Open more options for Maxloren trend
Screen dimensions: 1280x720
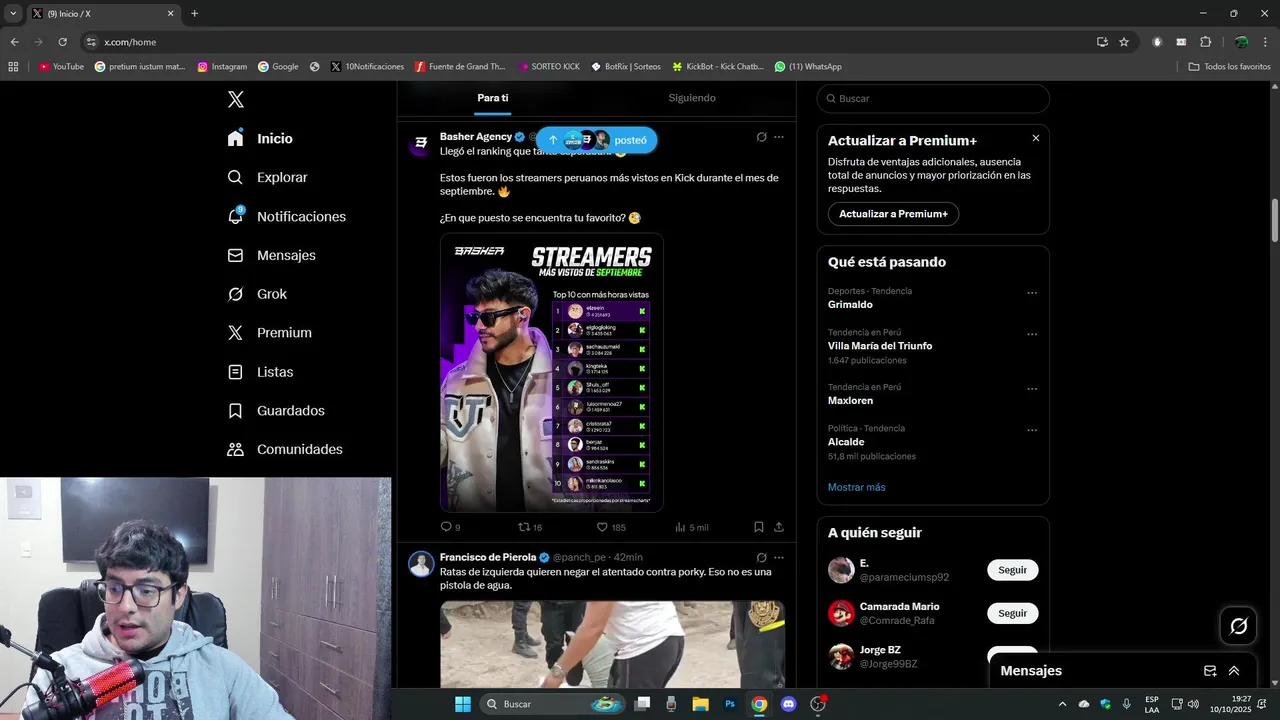(x=1032, y=389)
